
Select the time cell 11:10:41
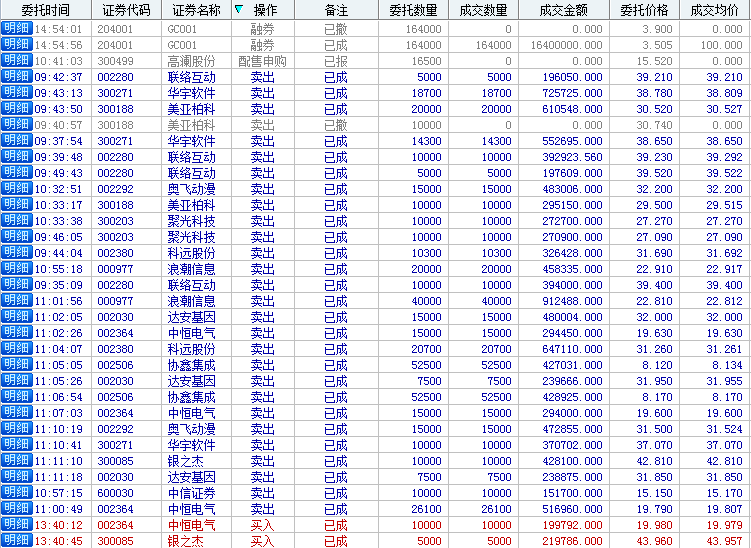coord(58,445)
